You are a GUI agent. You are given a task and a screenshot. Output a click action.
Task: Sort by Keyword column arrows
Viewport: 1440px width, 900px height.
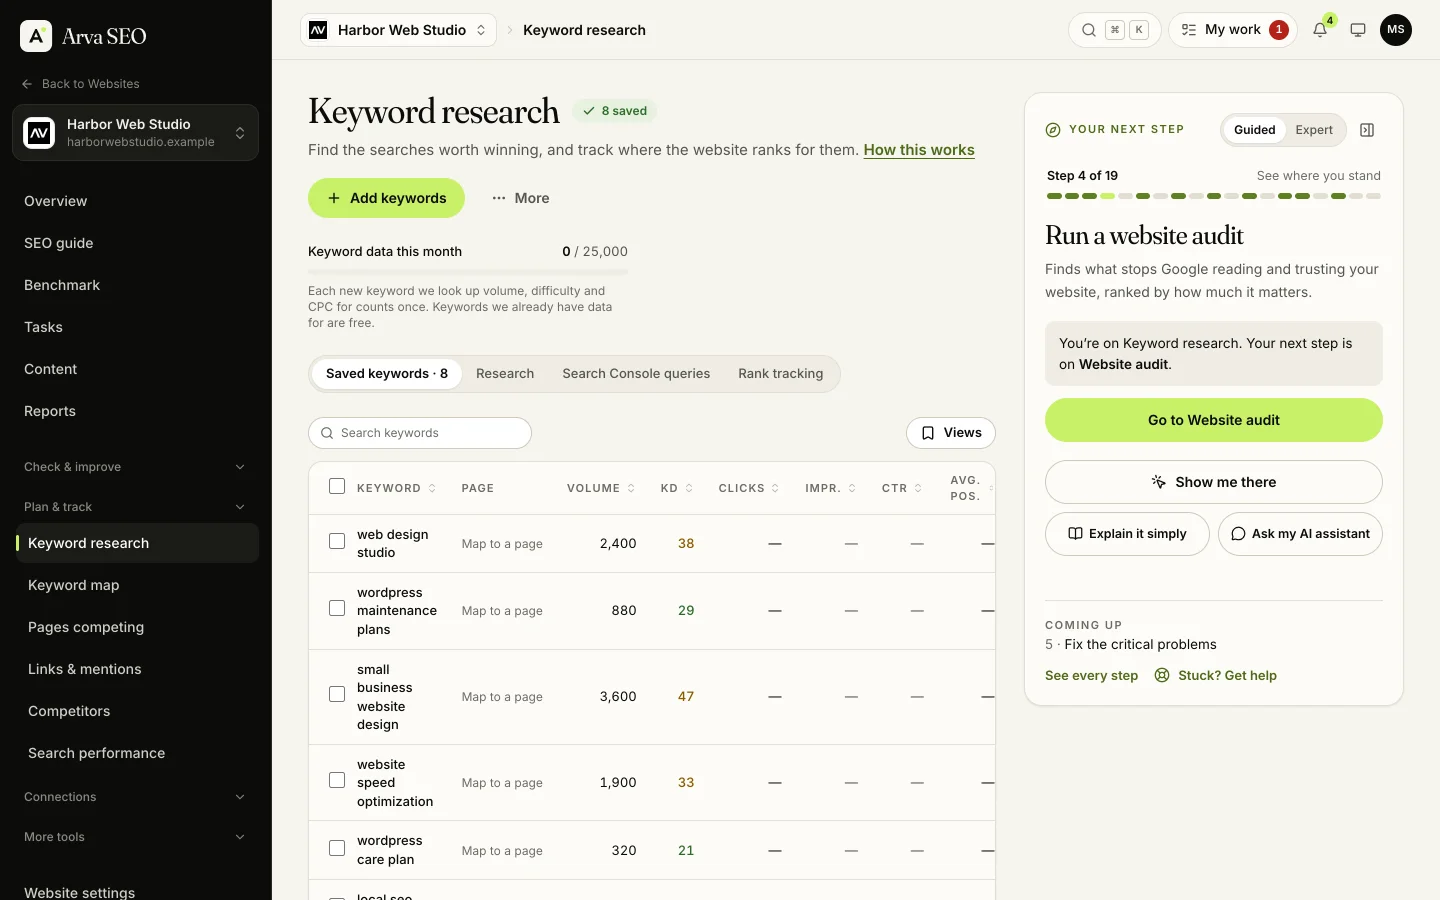click(432, 488)
